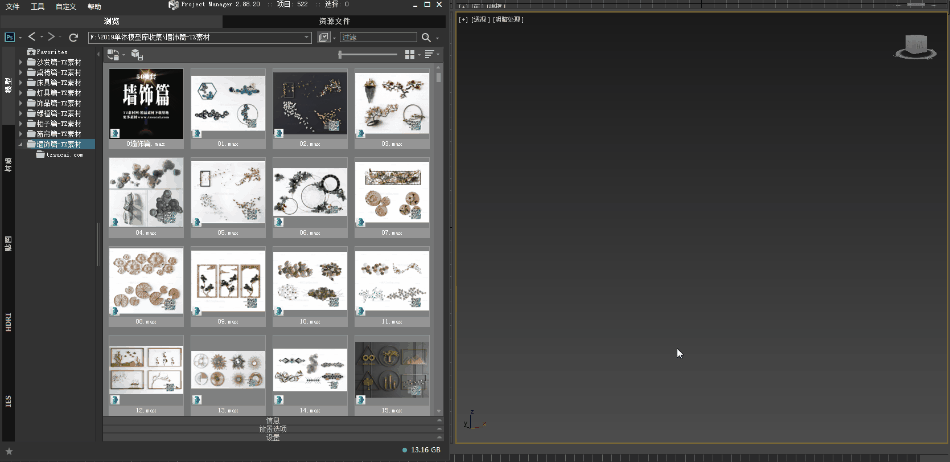Click the sort options icon above thumbnails

pyautogui.click(x=429, y=54)
